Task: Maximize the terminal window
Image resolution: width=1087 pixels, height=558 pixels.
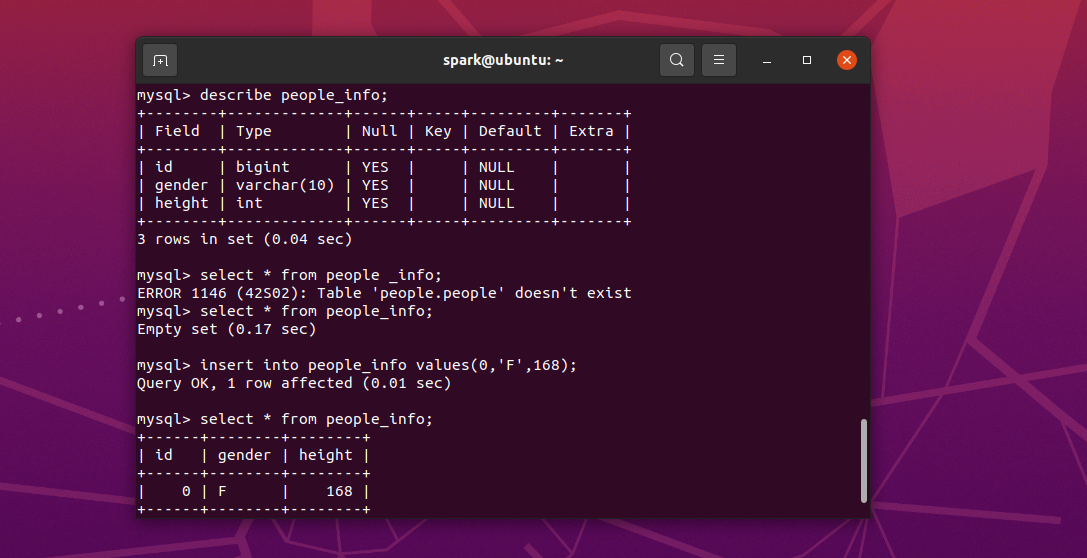Action: click(807, 60)
